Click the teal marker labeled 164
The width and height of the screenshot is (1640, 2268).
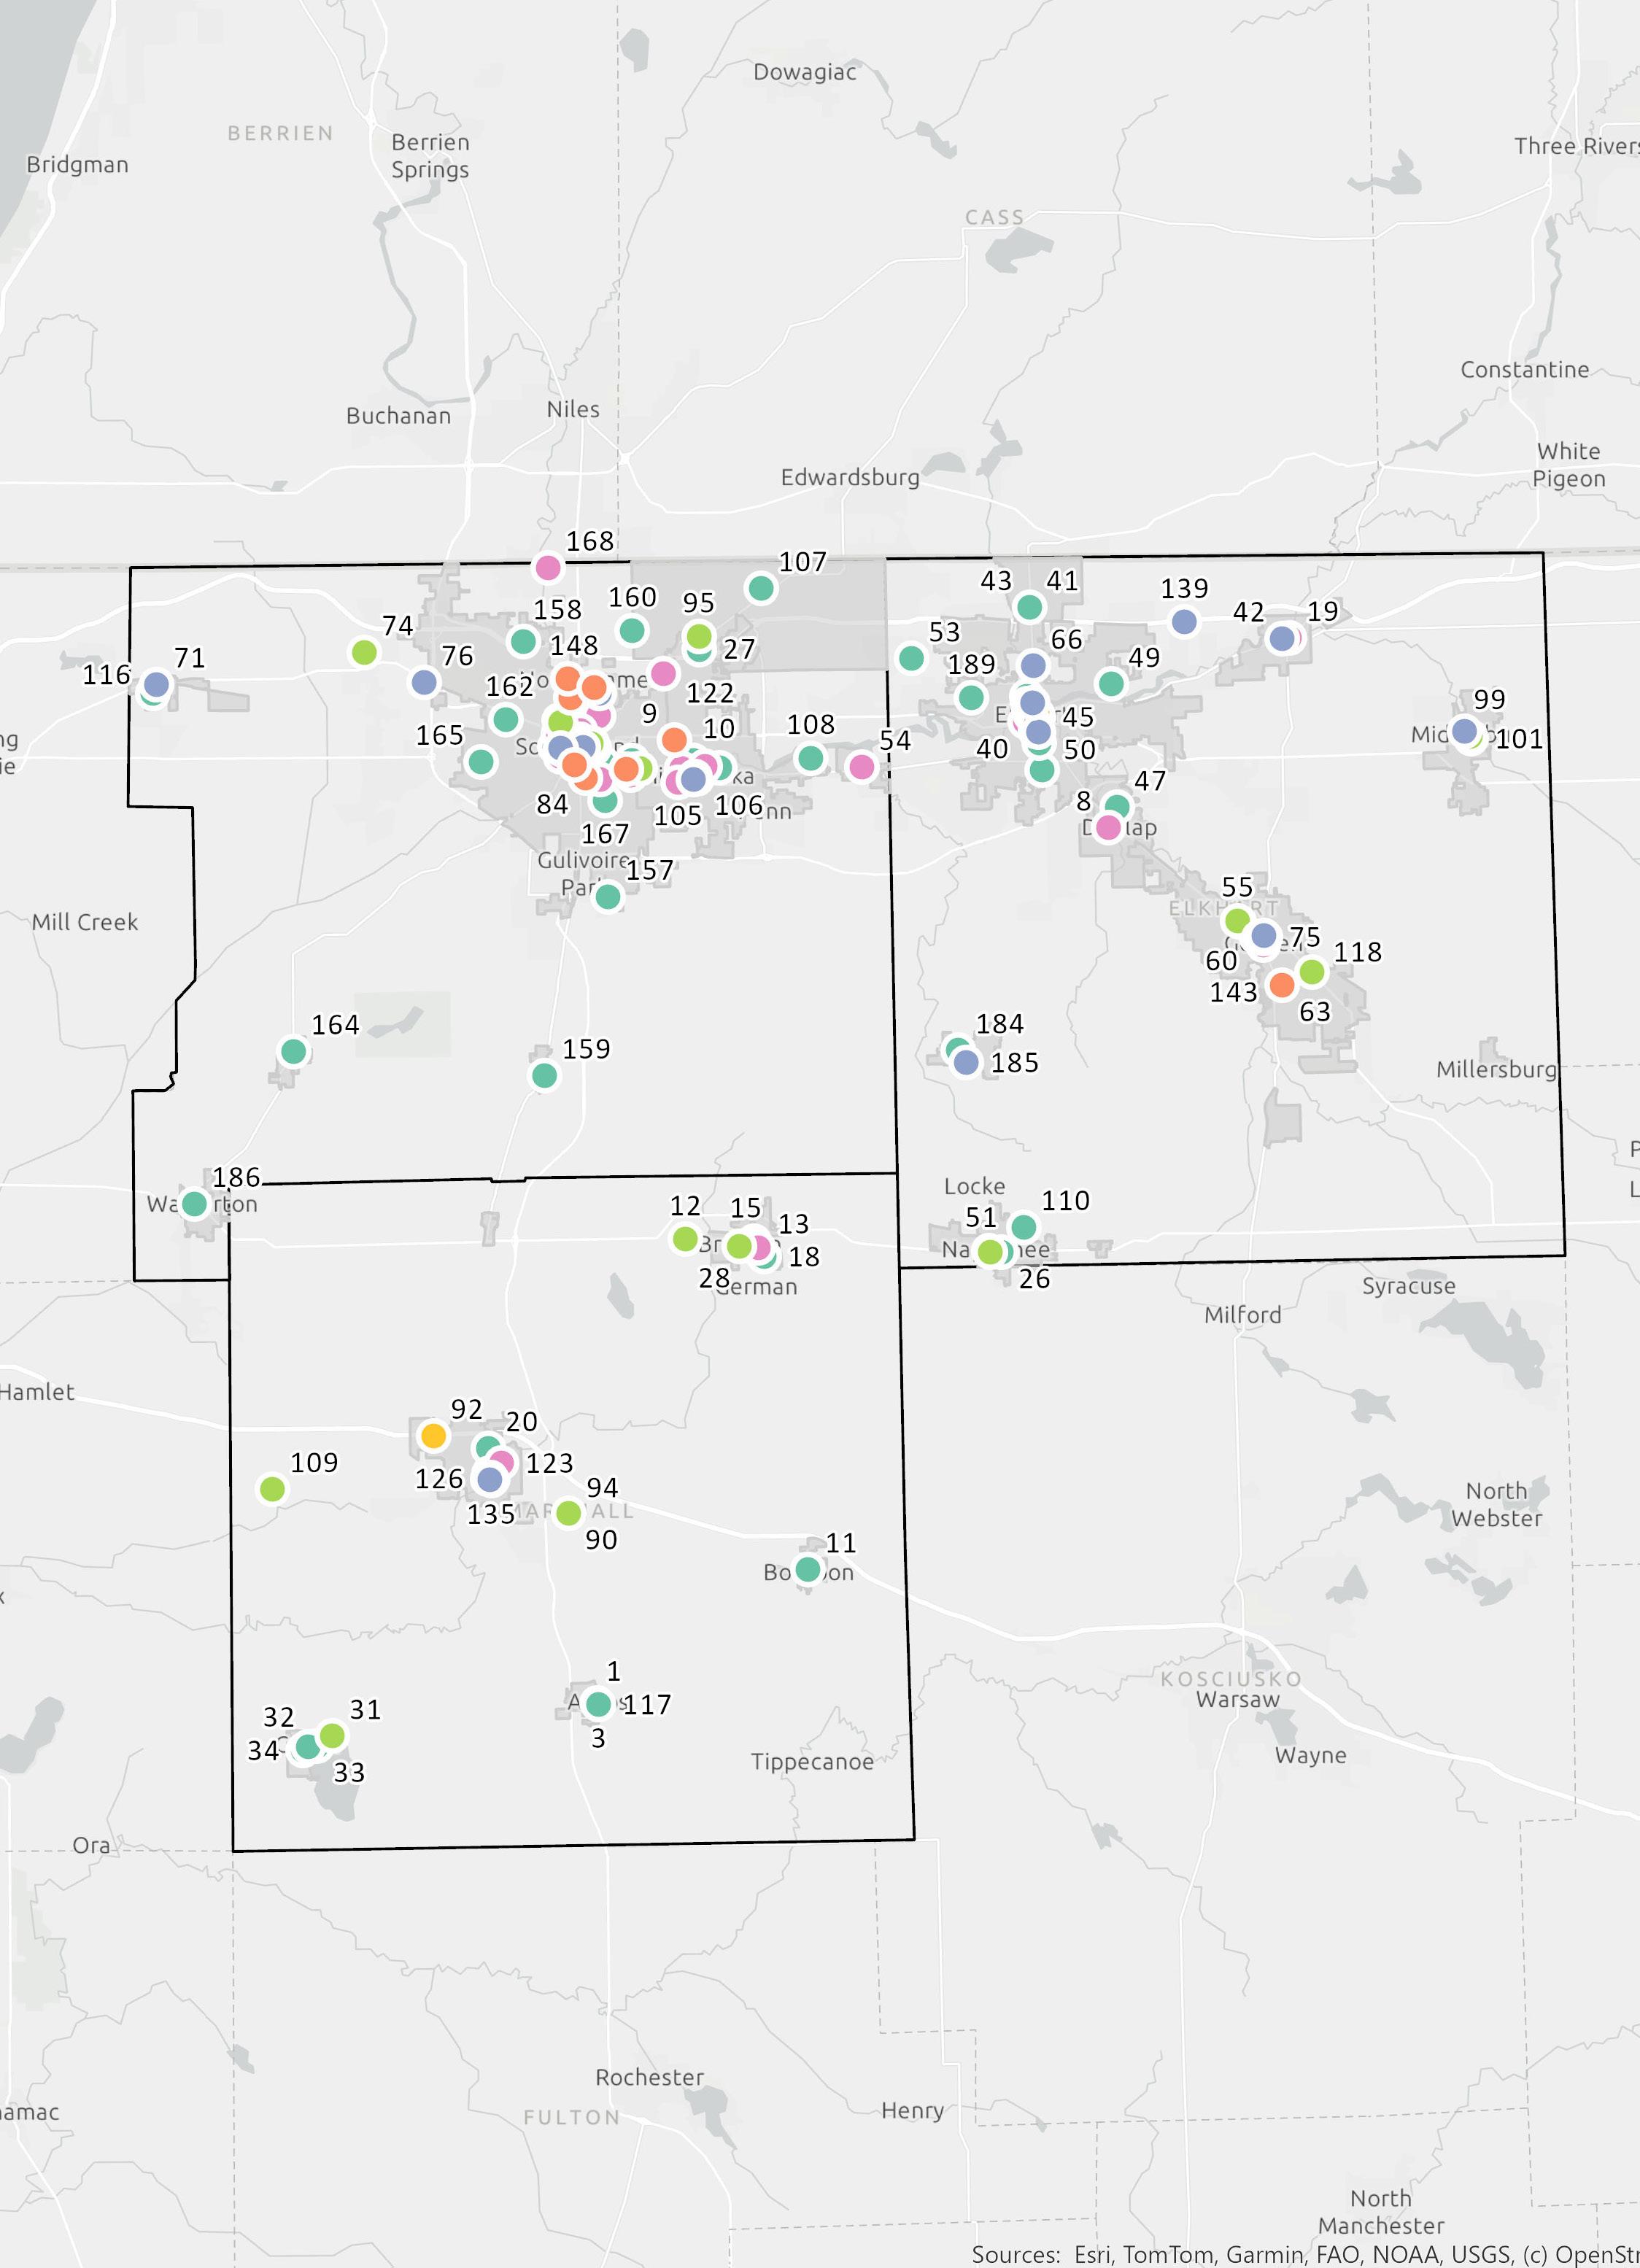pyautogui.click(x=293, y=1051)
